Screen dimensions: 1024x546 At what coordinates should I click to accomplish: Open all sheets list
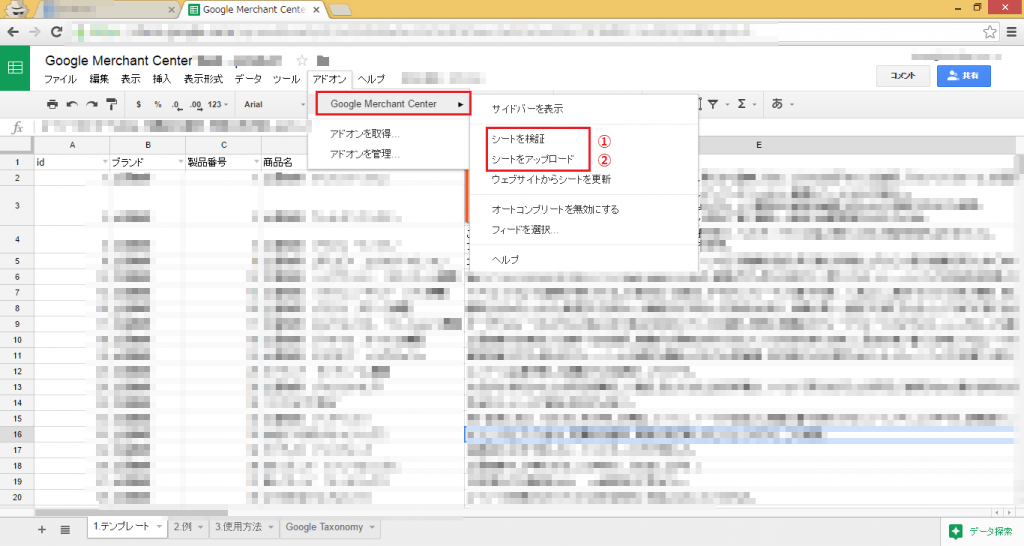pos(65,530)
